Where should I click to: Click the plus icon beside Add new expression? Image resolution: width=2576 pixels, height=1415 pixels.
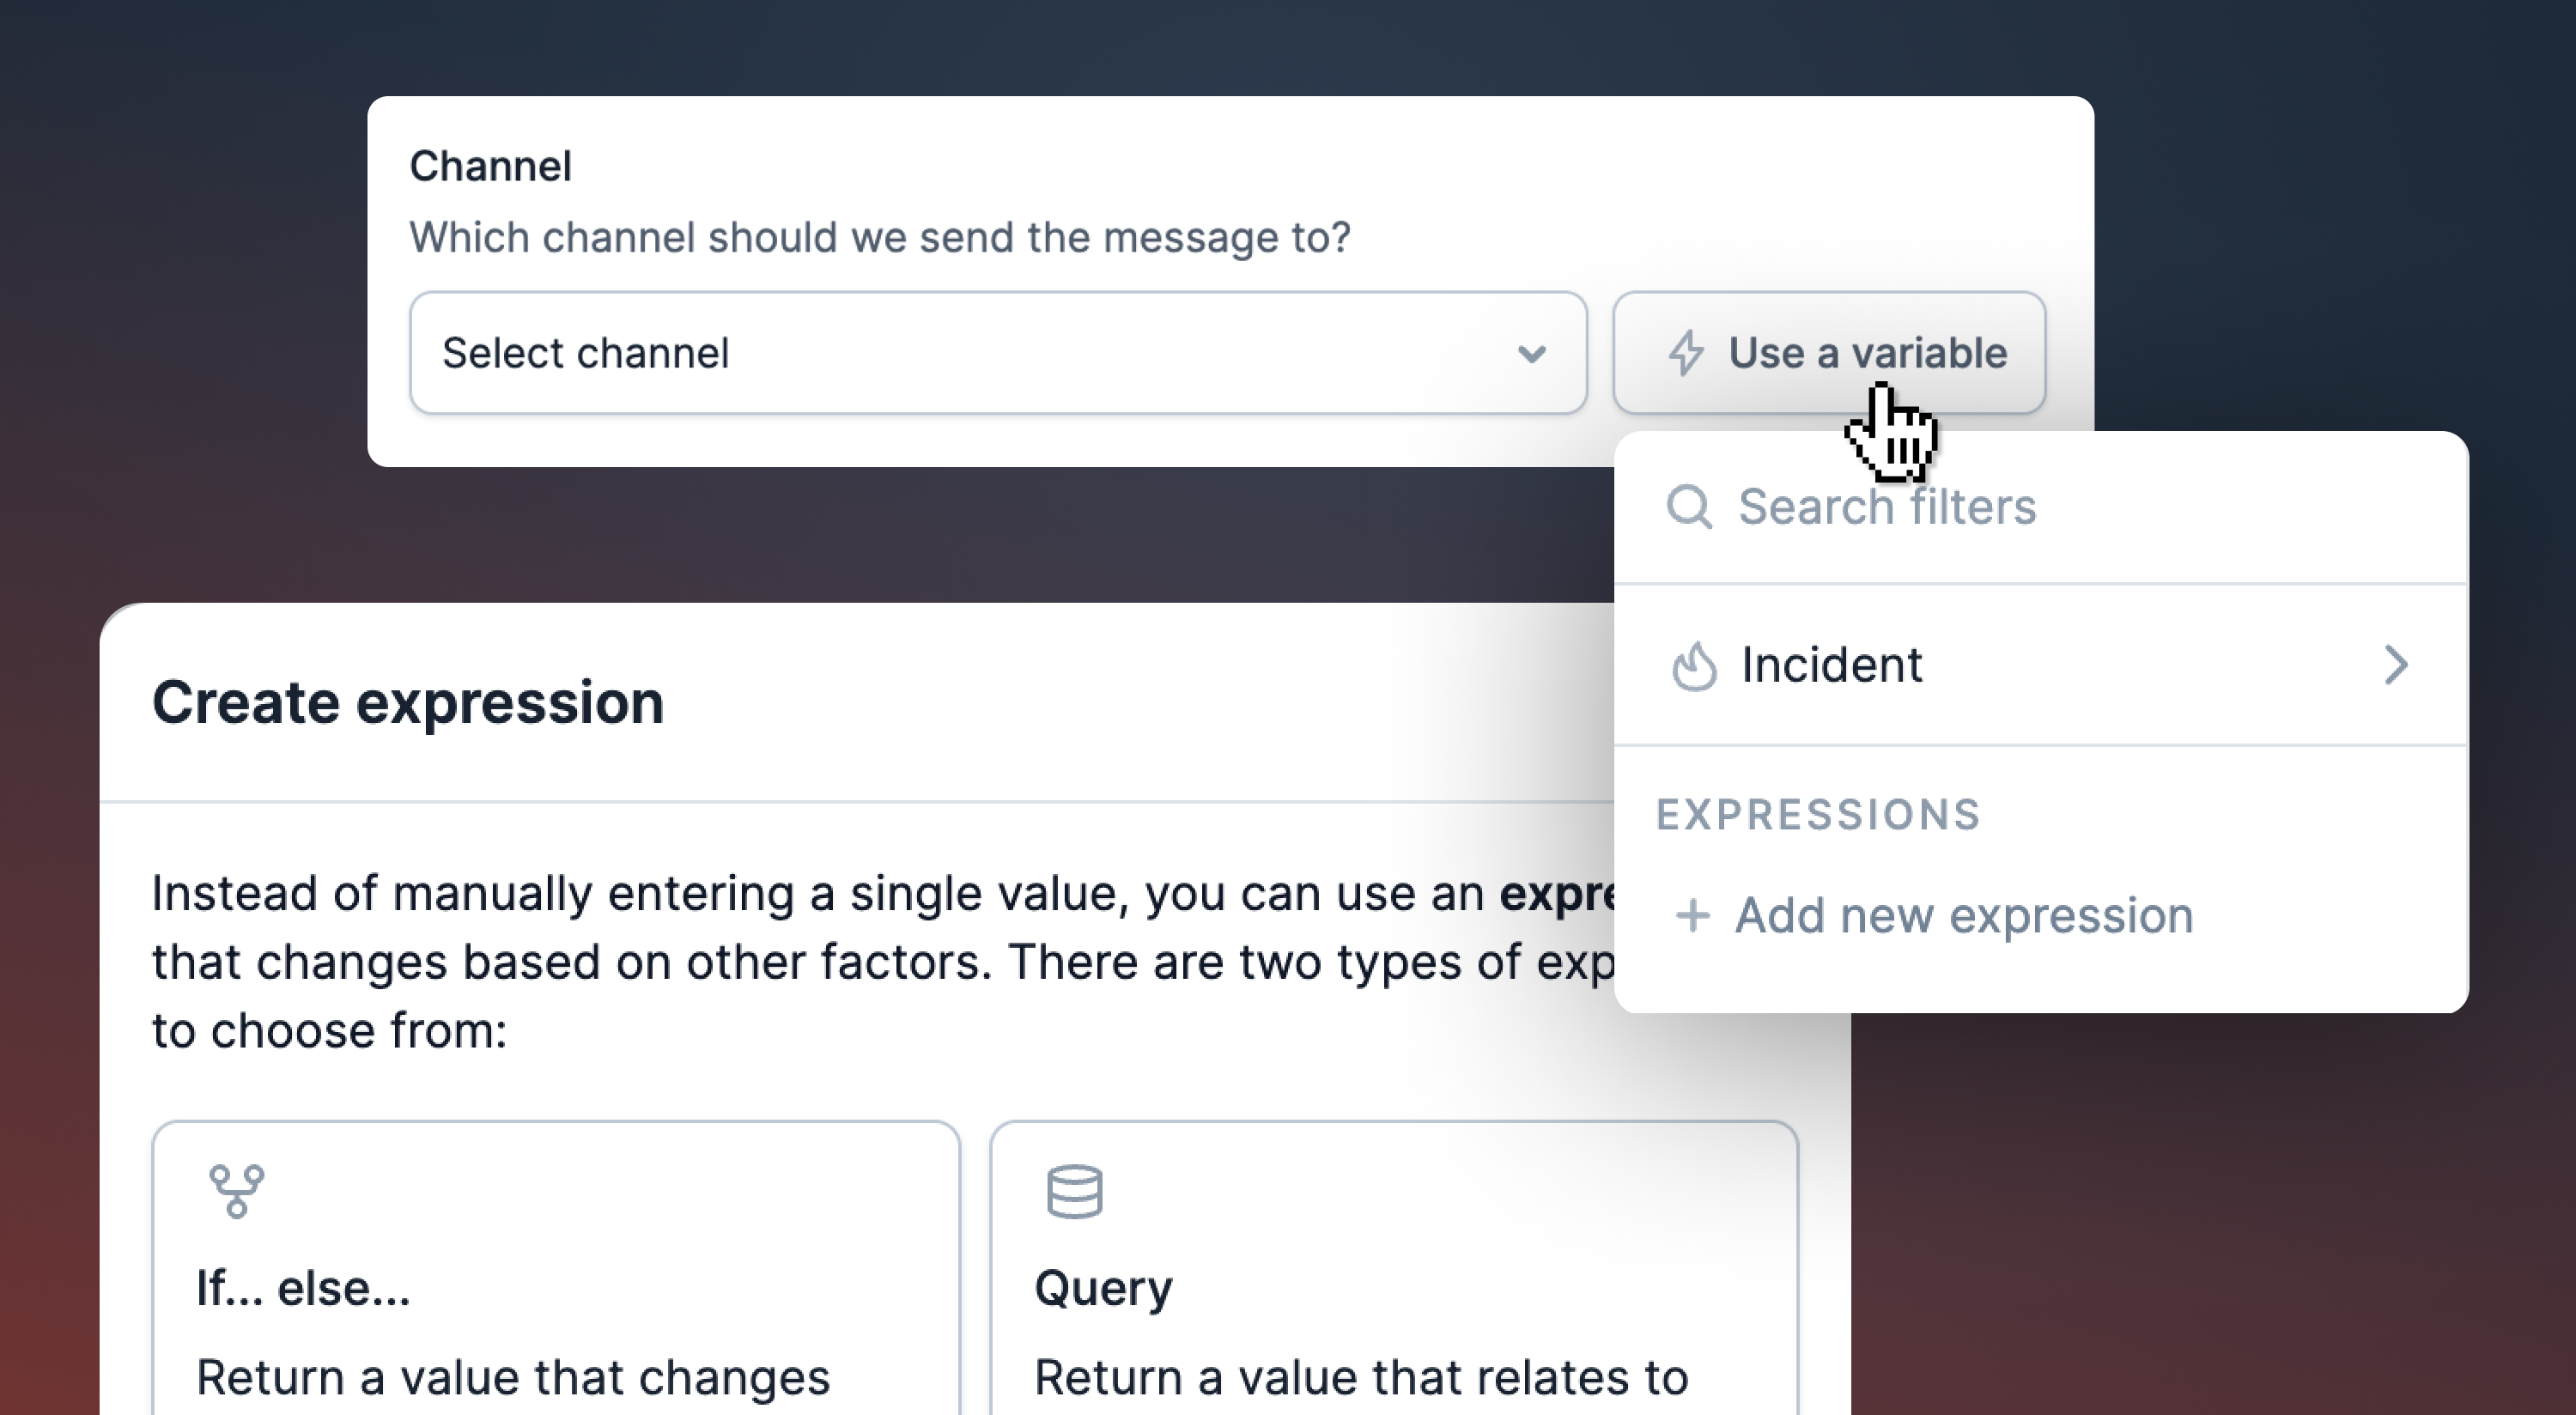coord(1693,915)
